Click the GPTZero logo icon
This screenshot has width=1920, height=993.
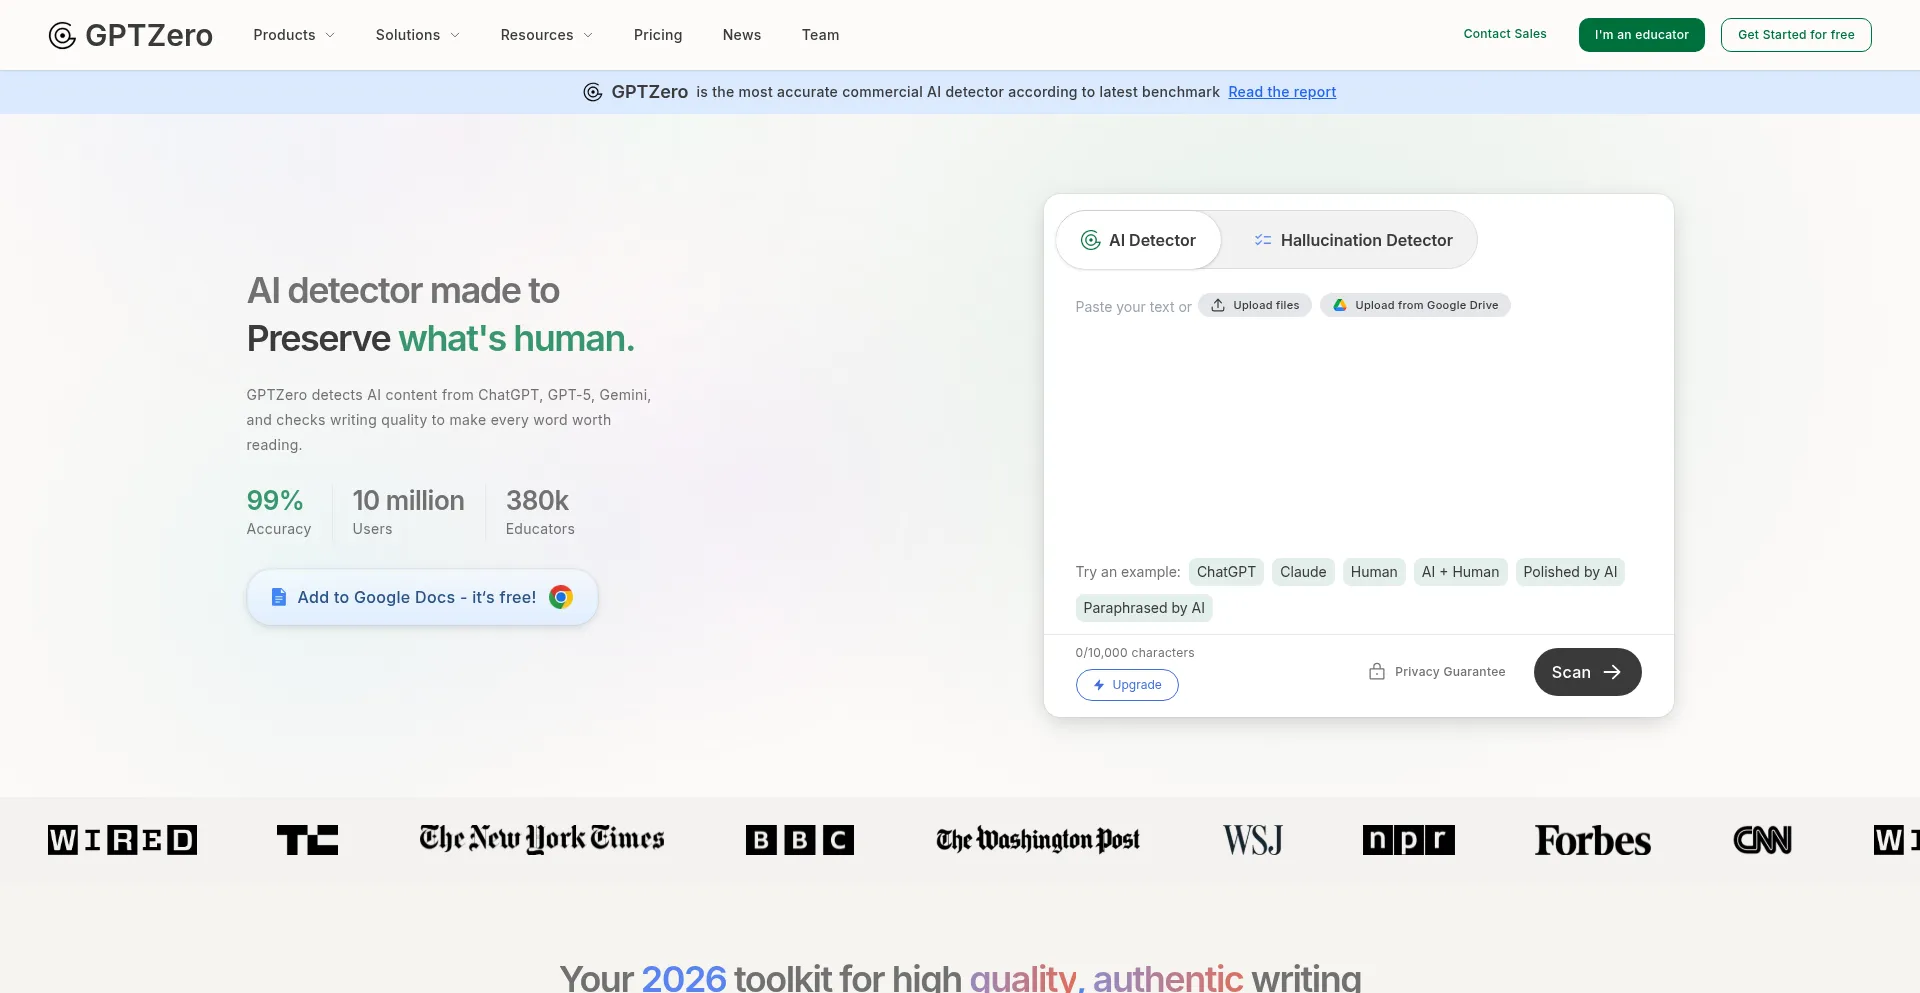61,35
